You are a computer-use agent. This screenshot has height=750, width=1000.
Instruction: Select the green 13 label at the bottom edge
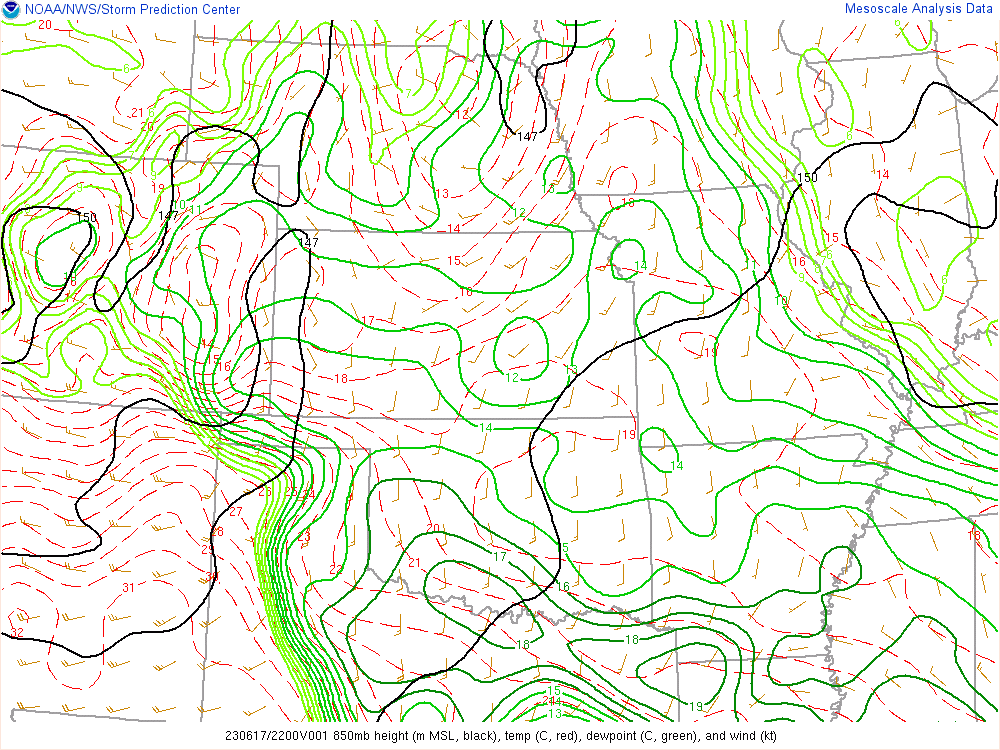click(x=554, y=713)
